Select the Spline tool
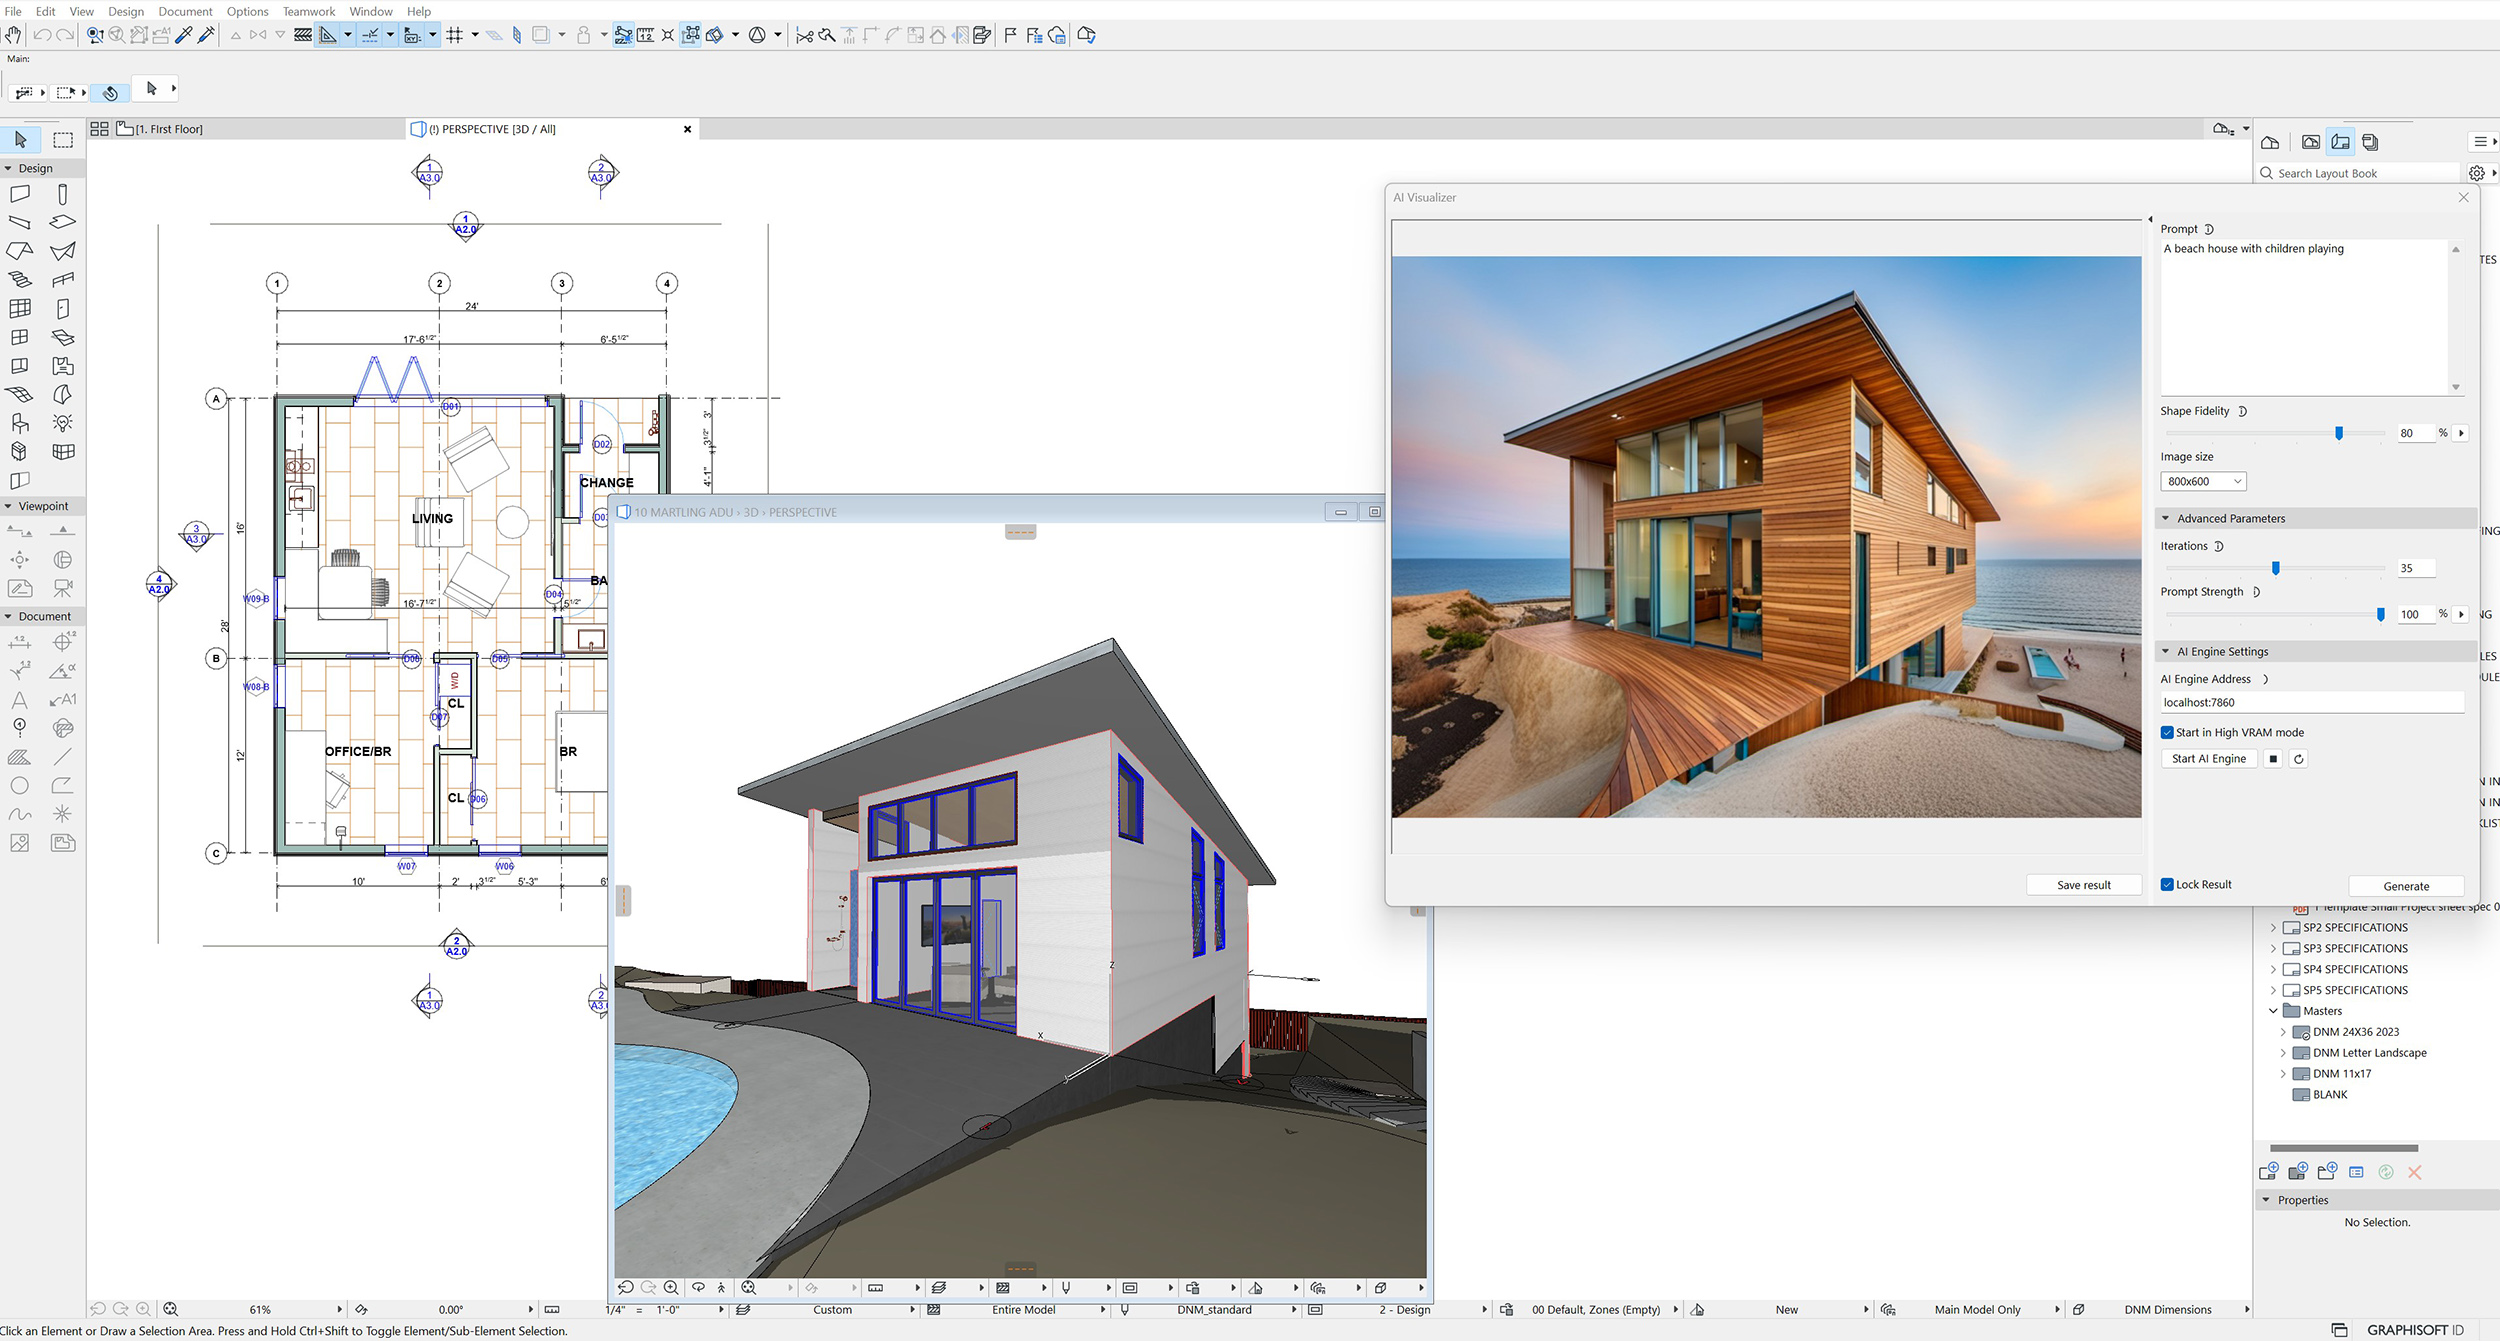This screenshot has width=2500, height=1341. [x=20, y=814]
